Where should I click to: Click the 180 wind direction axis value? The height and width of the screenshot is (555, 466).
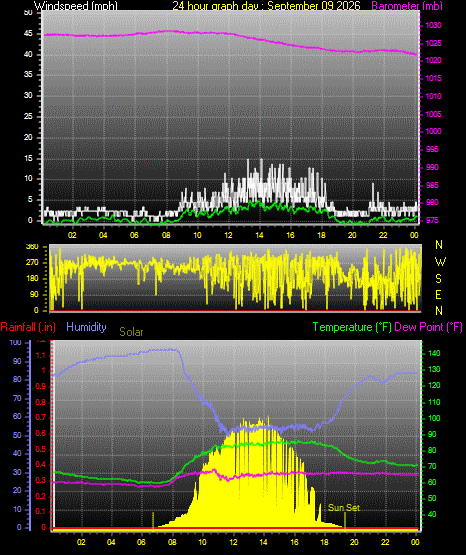[32, 279]
